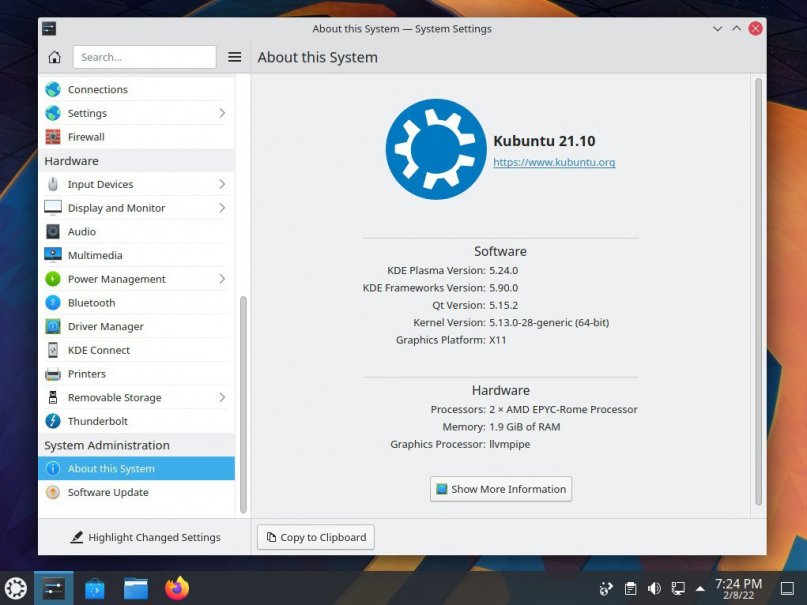Open Bluetooth settings
This screenshot has height=605, width=807.
[91, 303]
